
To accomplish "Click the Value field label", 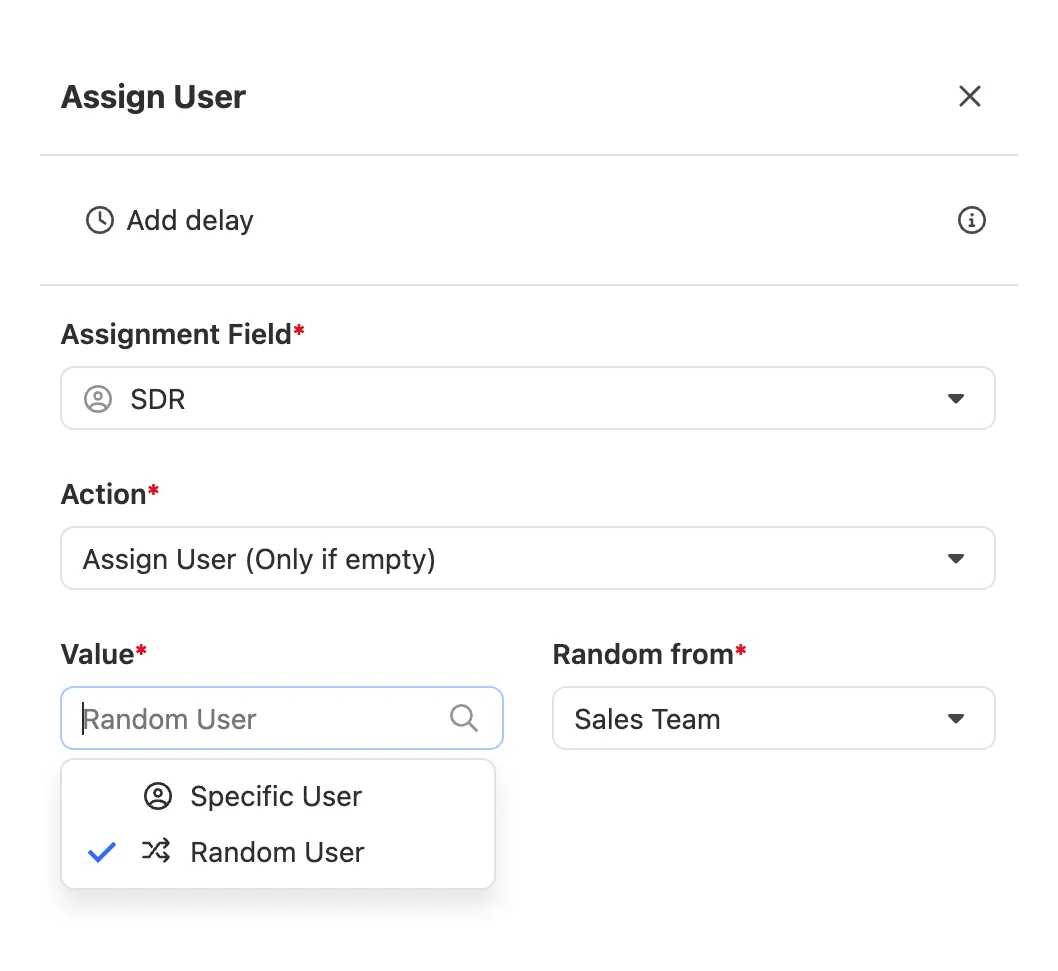I will tap(103, 655).
